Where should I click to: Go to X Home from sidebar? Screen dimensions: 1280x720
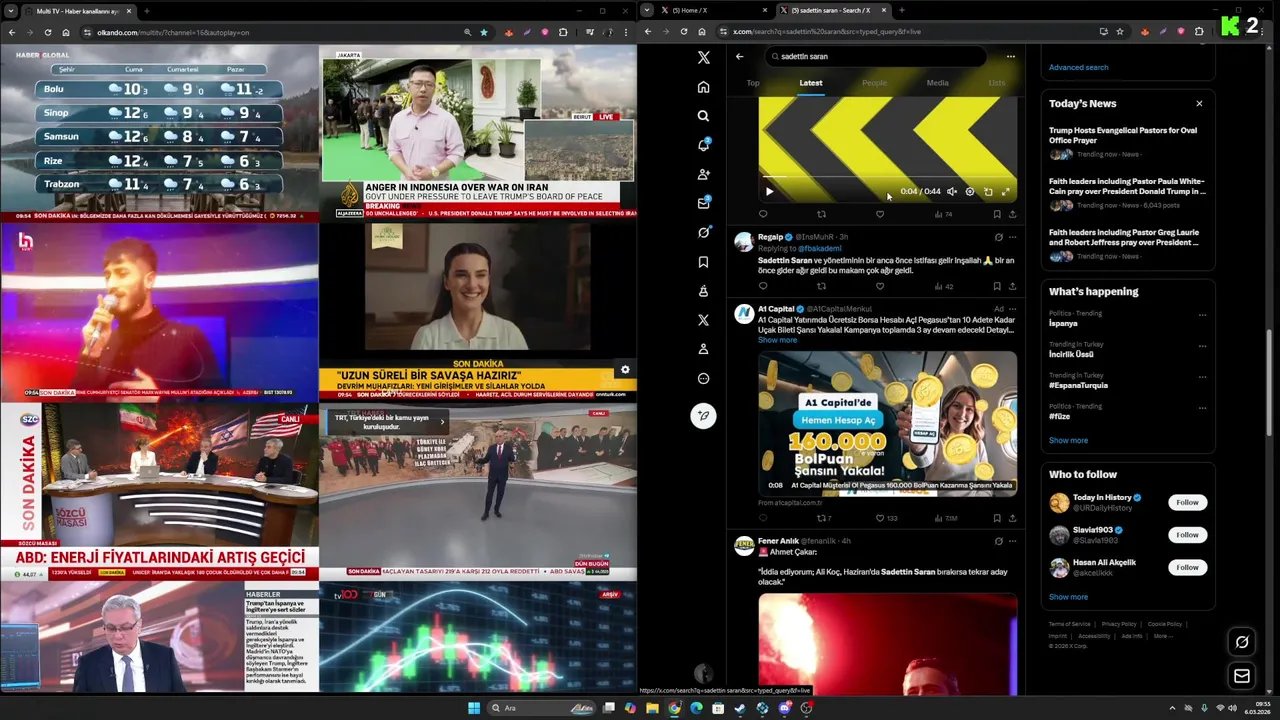click(703, 87)
